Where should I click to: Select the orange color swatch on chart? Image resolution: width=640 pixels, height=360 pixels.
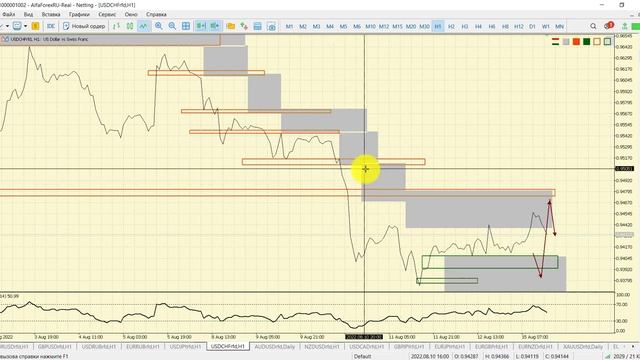[576, 42]
